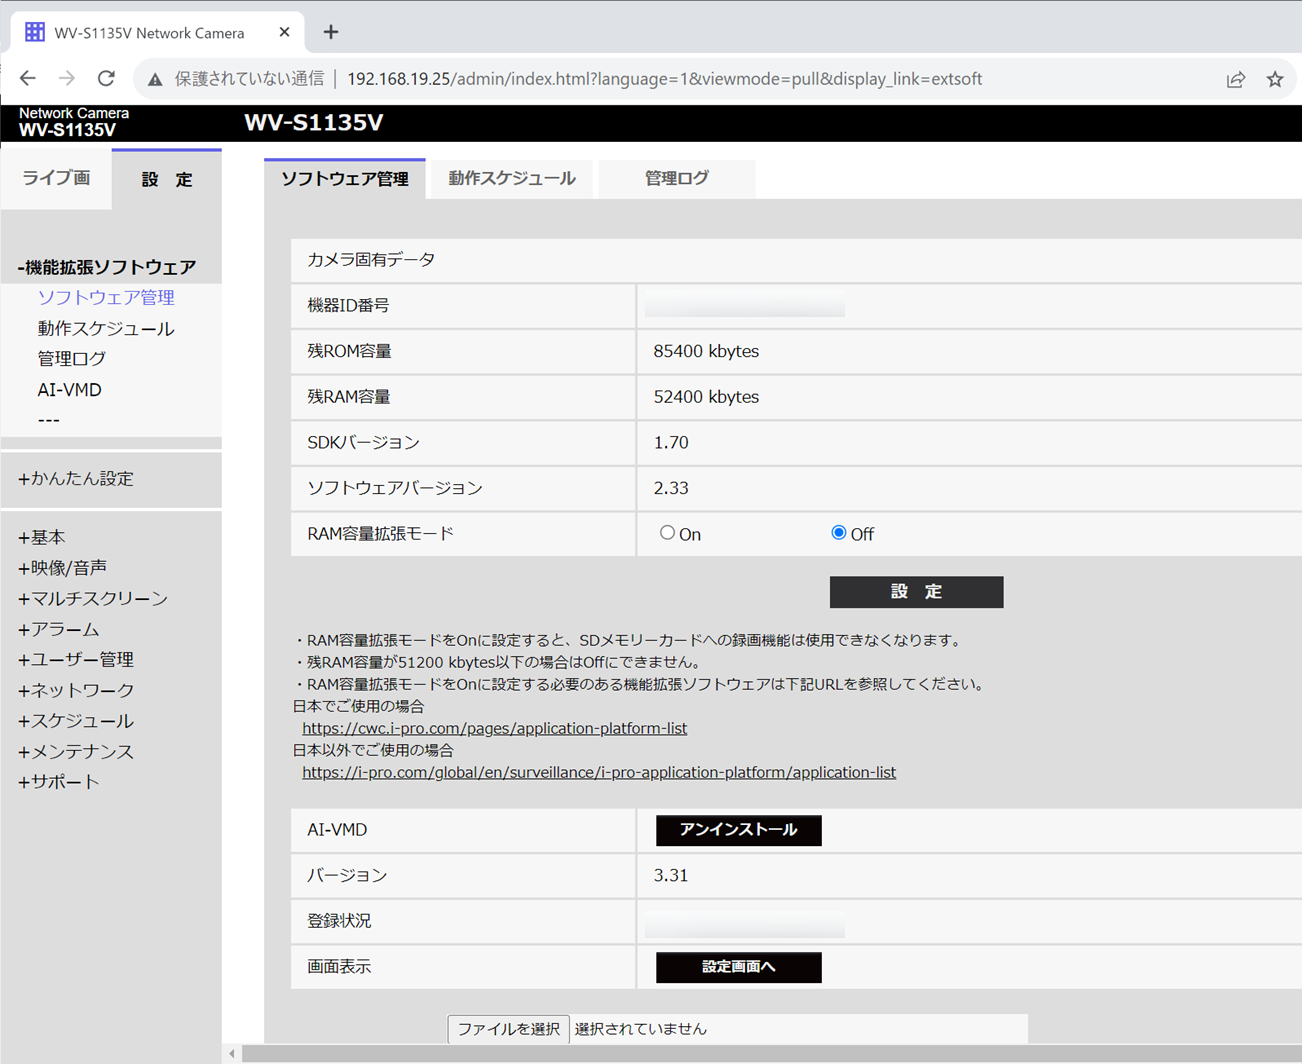This screenshot has width=1302, height=1064.
Task: Expand the ユーザー管理 menu section
Action: (76, 660)
